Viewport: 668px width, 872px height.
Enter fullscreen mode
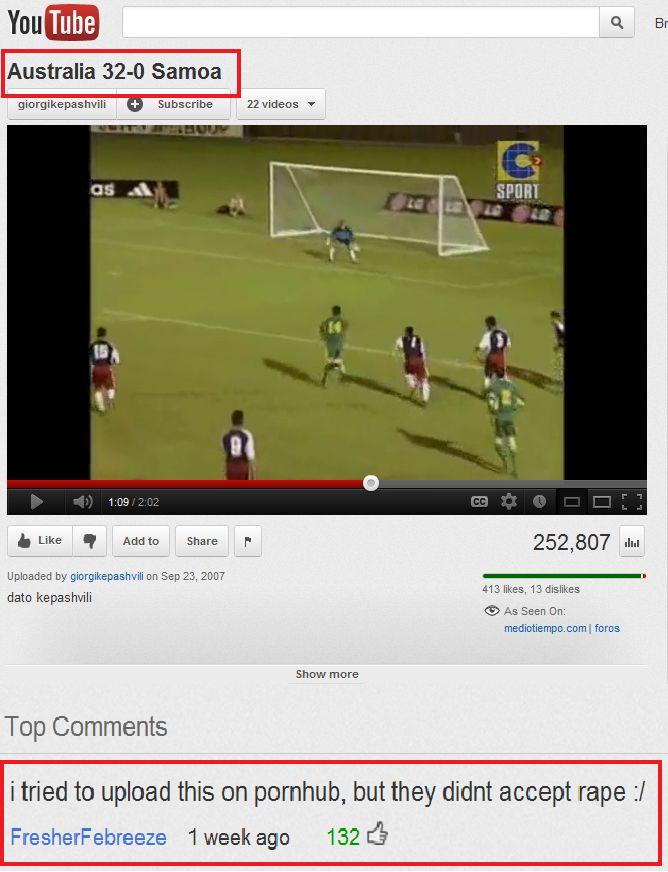pyautogui.click(x=632, y=502)
